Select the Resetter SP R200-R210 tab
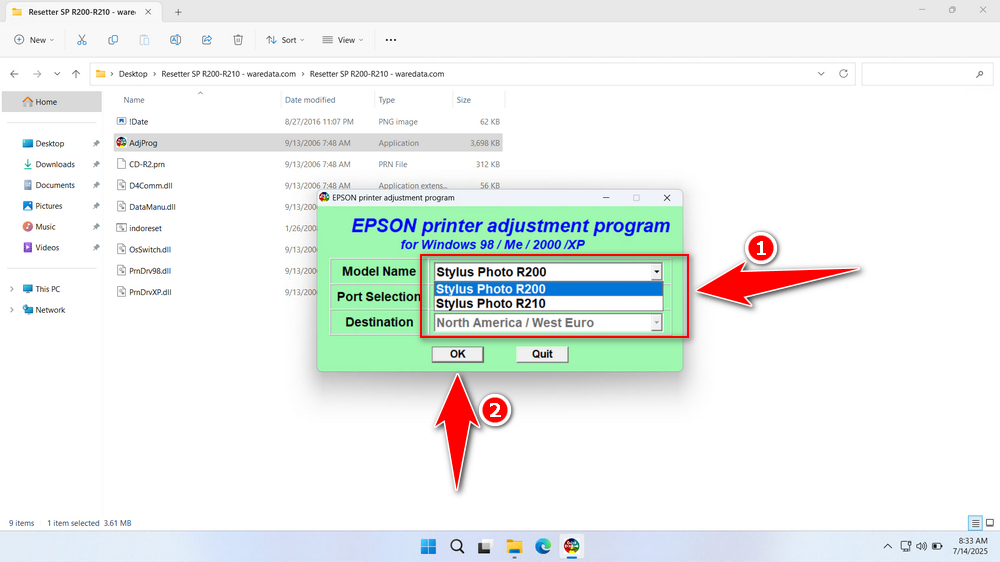Viewport: 1000px width, 562px height. [x=82, y=12]
